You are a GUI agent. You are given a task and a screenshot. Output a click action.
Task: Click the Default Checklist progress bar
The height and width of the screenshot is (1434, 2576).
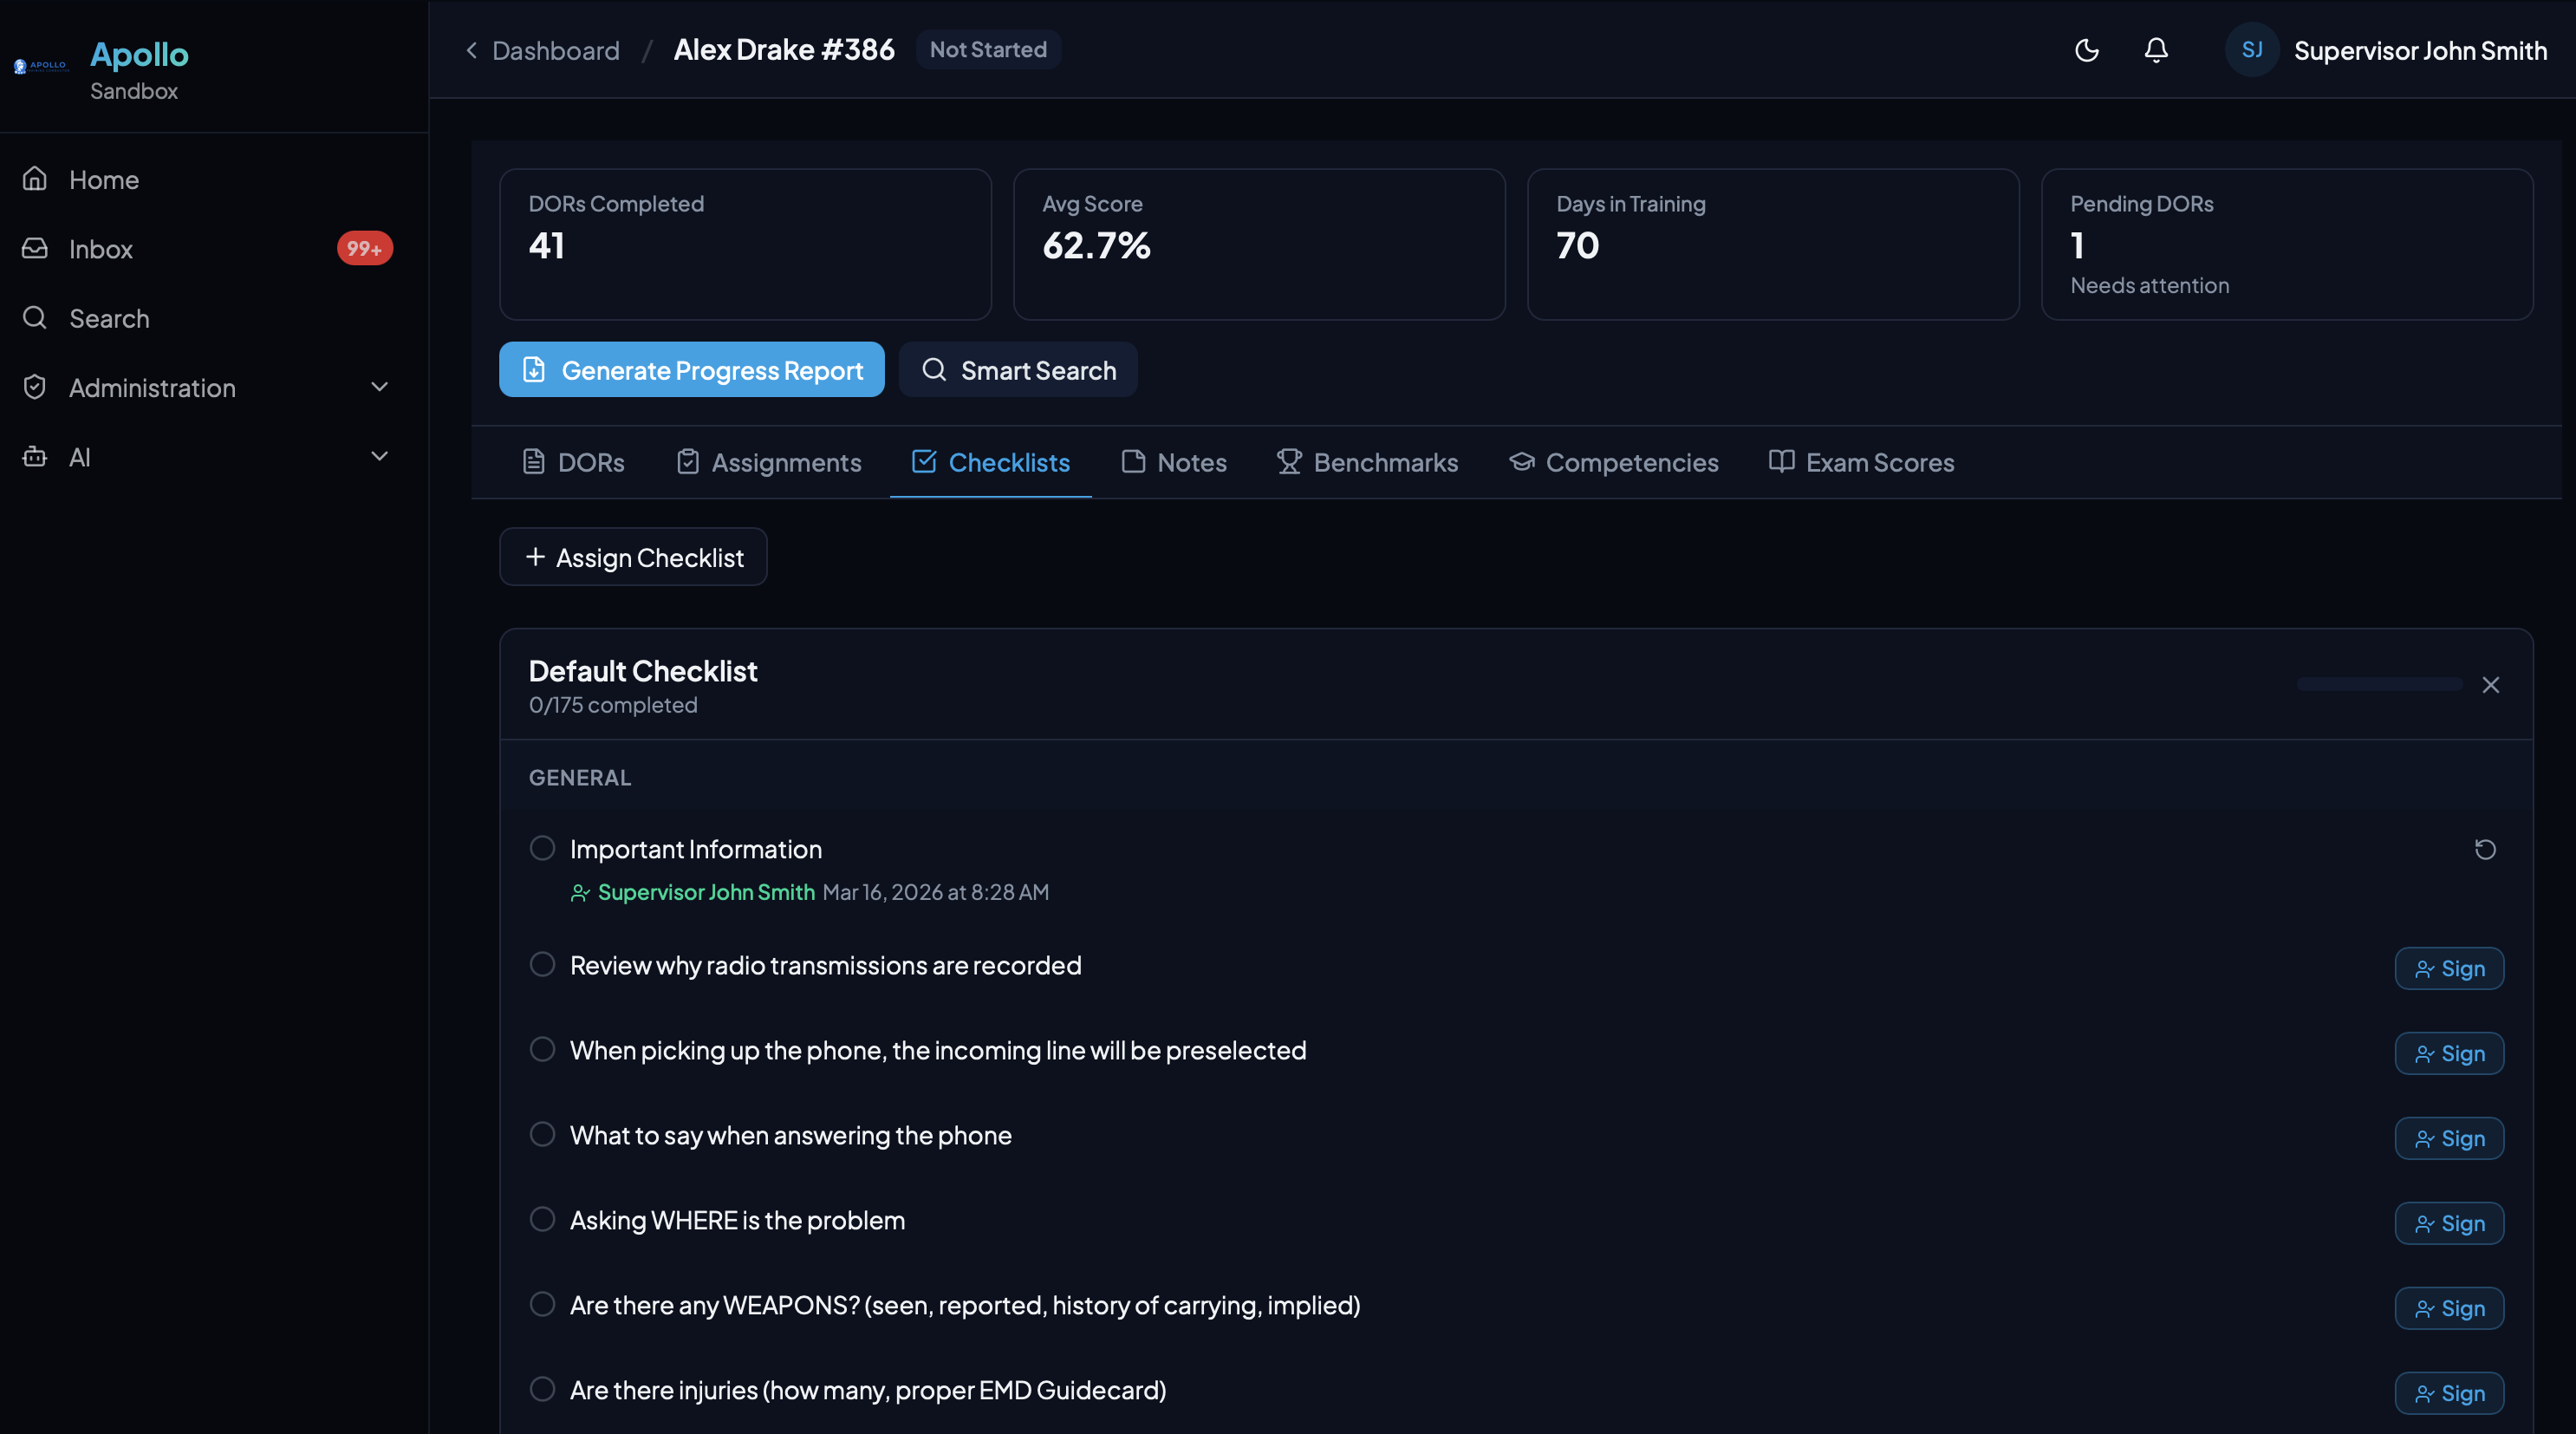[x=2378, y=685]
